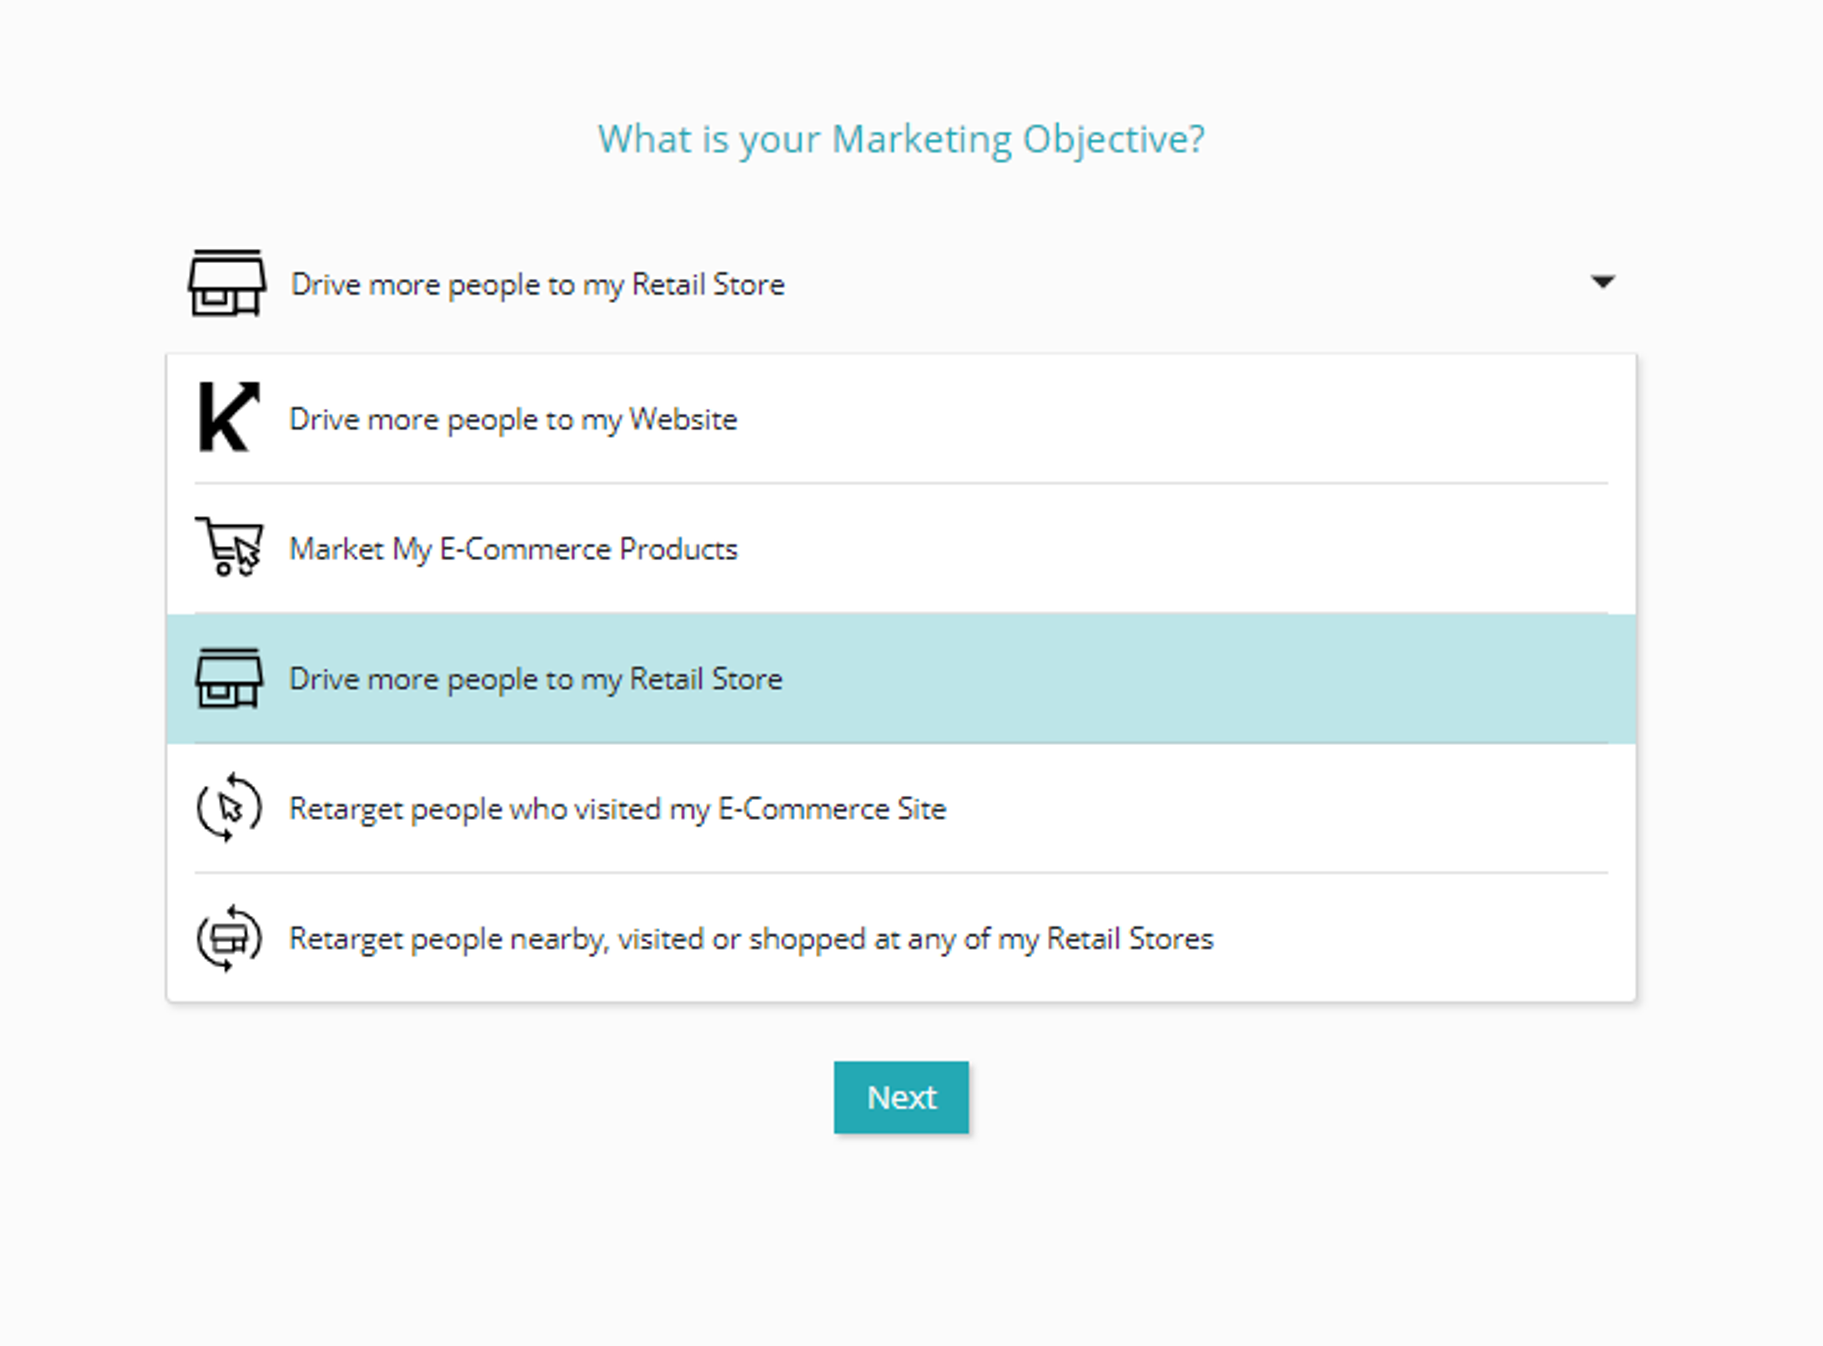Choose "Retarget people nearby, visited or shopped" option
The image size is (1823, 1346).
(x=750, y=938)
